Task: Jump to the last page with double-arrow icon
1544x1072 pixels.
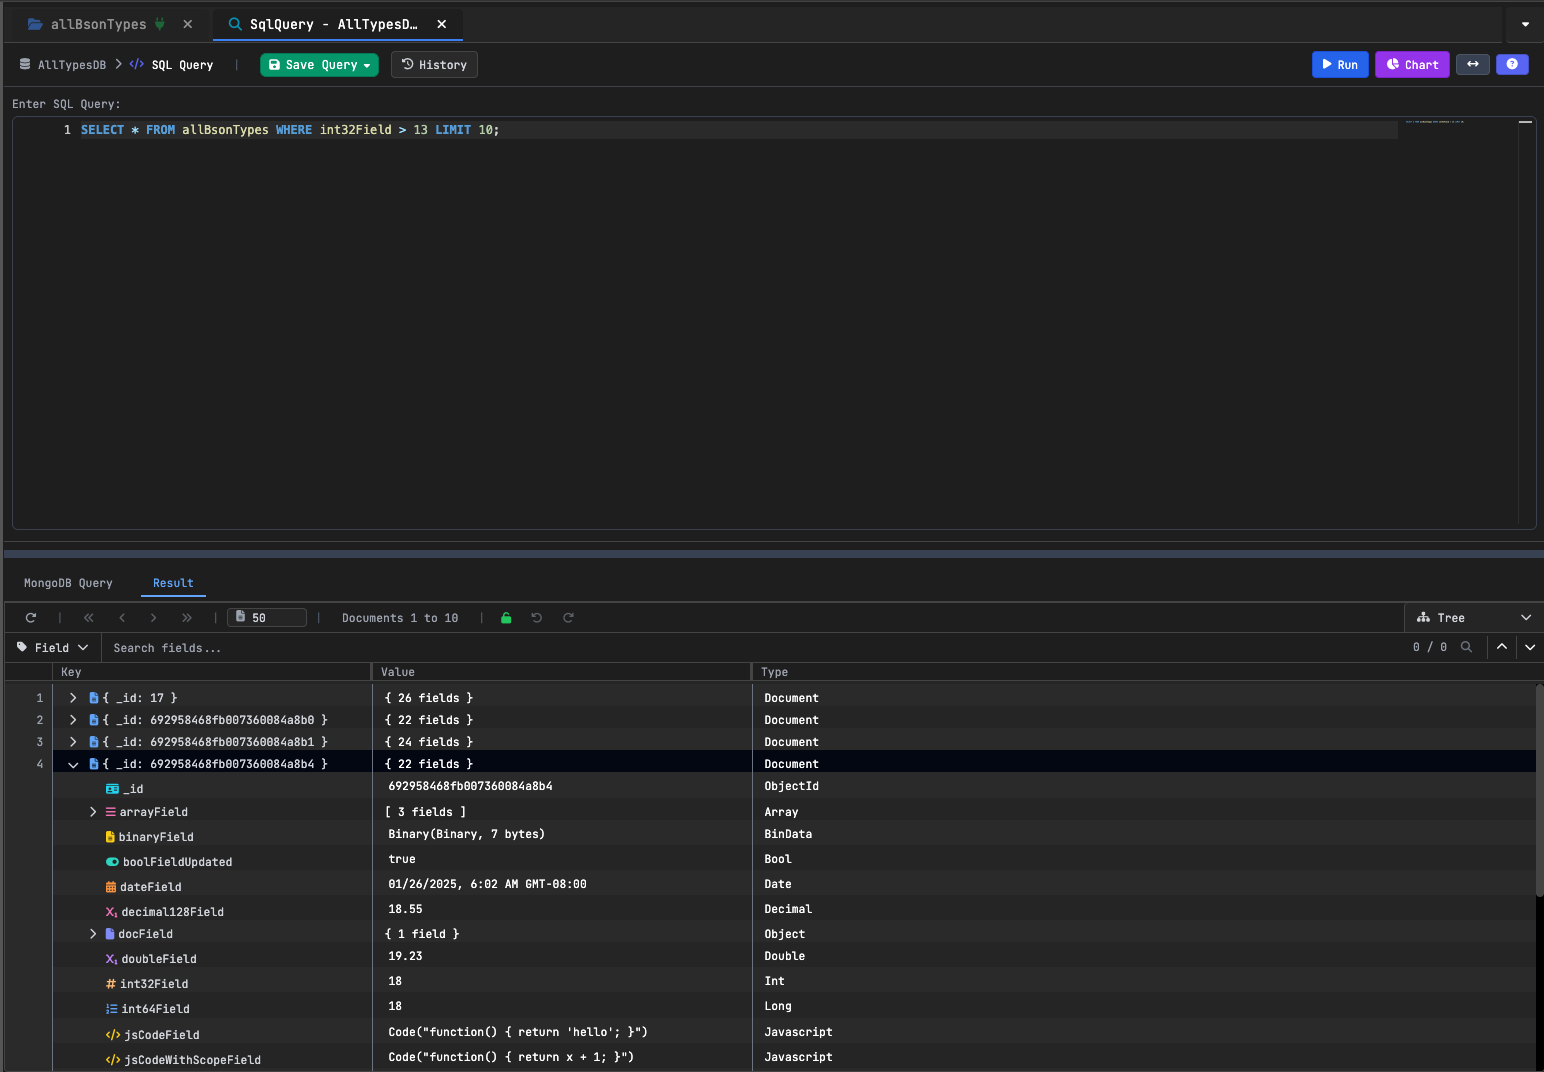Action: [x=187, y=617]
